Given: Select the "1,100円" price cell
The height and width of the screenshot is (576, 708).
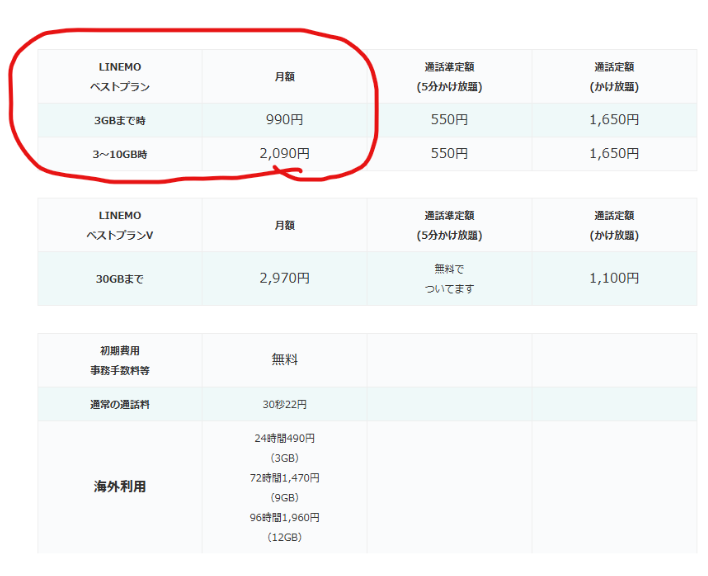Looking at the screenshot, I should tap(614, 278).
